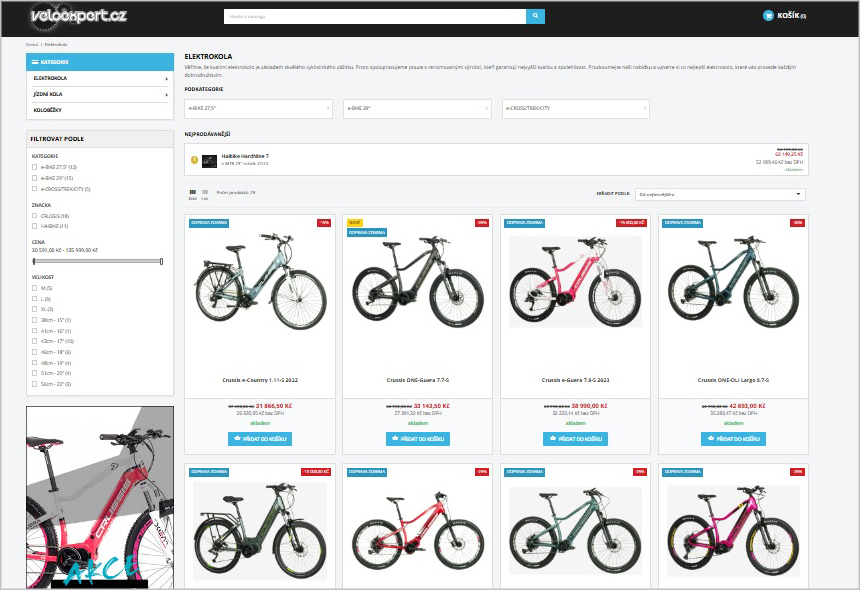Viewport: 860px width, 590px height.
Task: Click the -14 800,00 Kč discount badge
Action: pos(631,223)
